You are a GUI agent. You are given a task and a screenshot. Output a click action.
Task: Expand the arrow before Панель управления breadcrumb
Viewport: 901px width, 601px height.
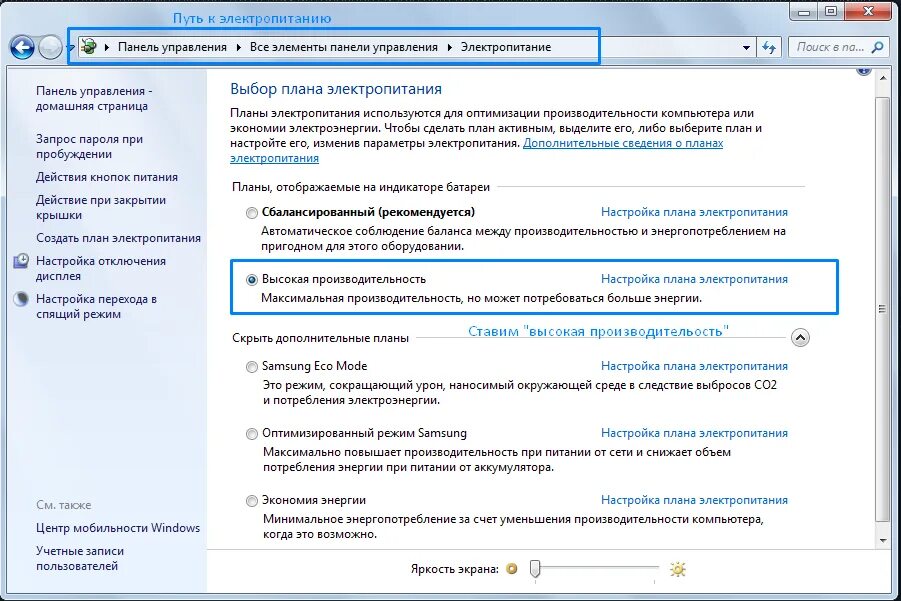pos(107,47)
